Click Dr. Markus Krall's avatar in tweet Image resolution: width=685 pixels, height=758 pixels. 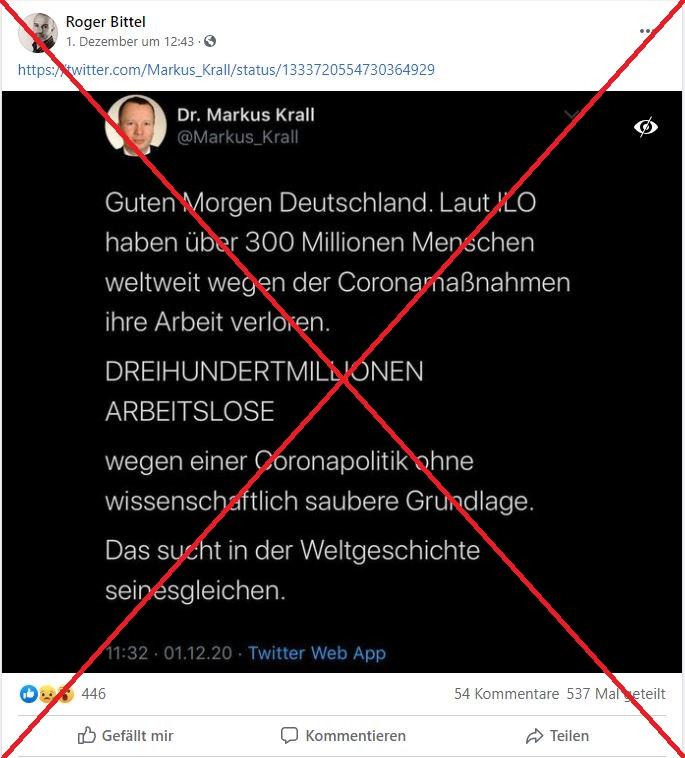(x=136, y=125)
